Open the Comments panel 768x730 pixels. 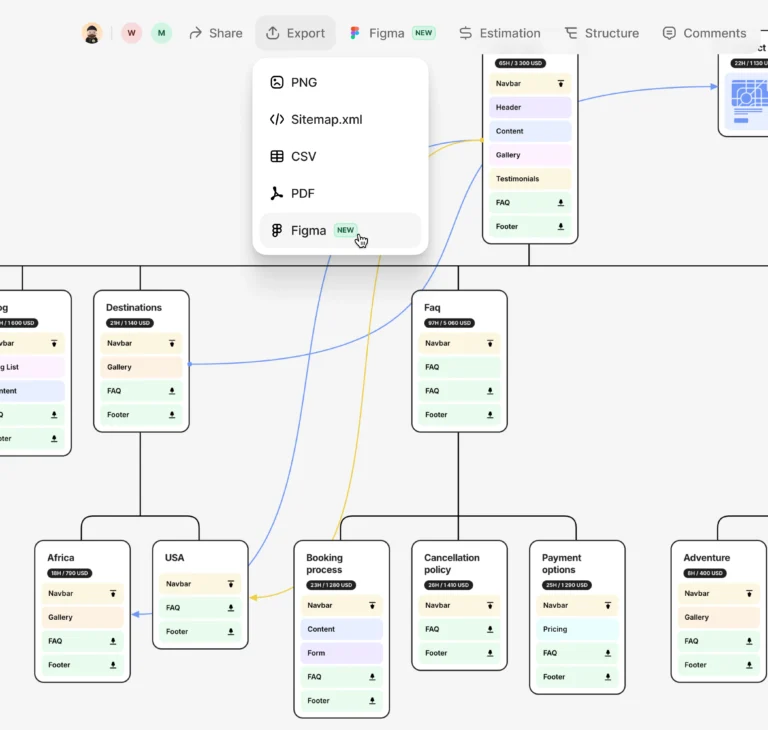click(x=704, y=33)
